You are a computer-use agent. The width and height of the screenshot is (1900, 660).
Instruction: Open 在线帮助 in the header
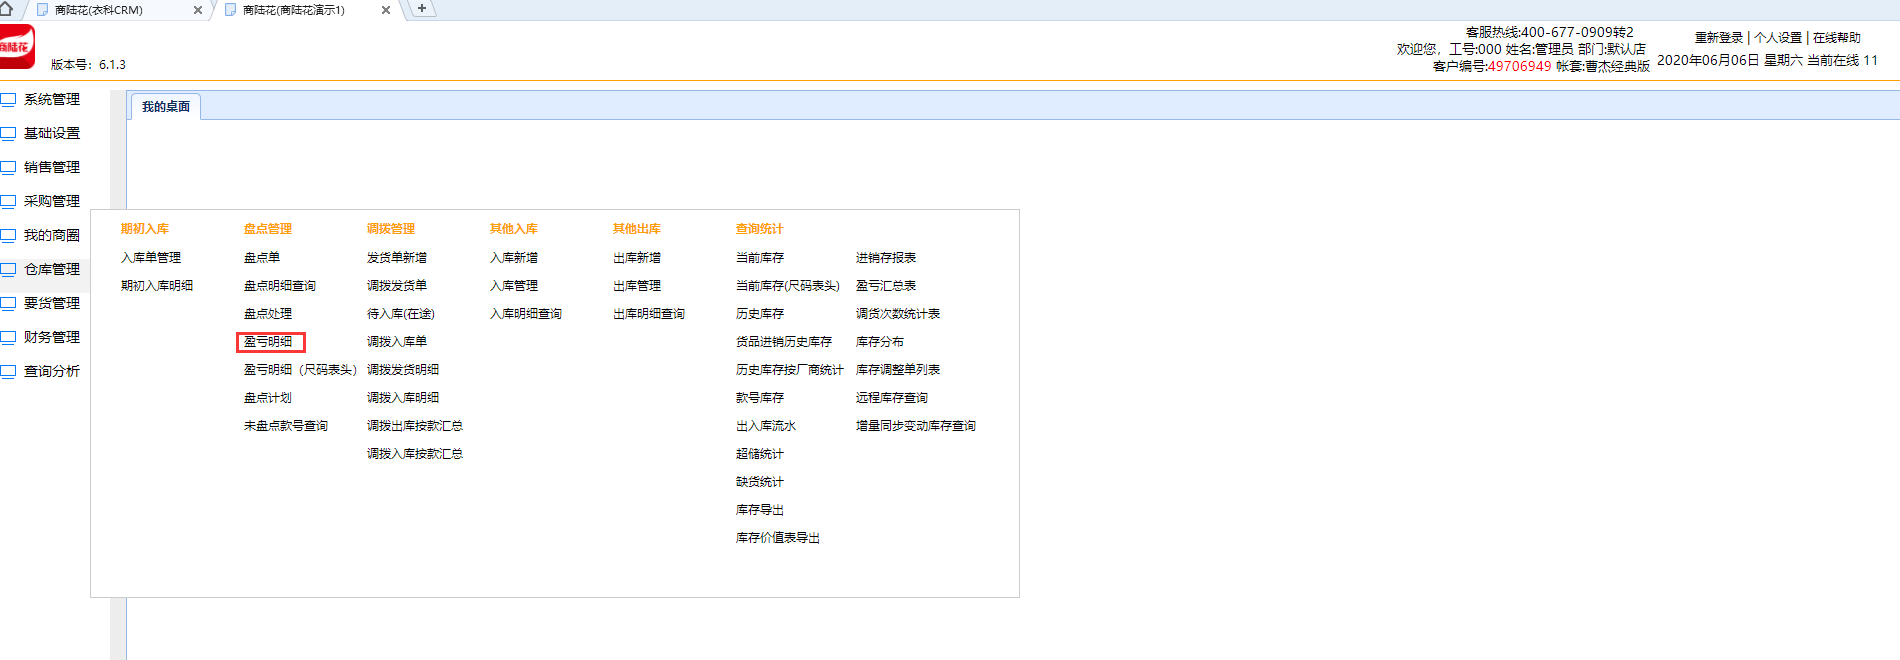coord(1837,38)
